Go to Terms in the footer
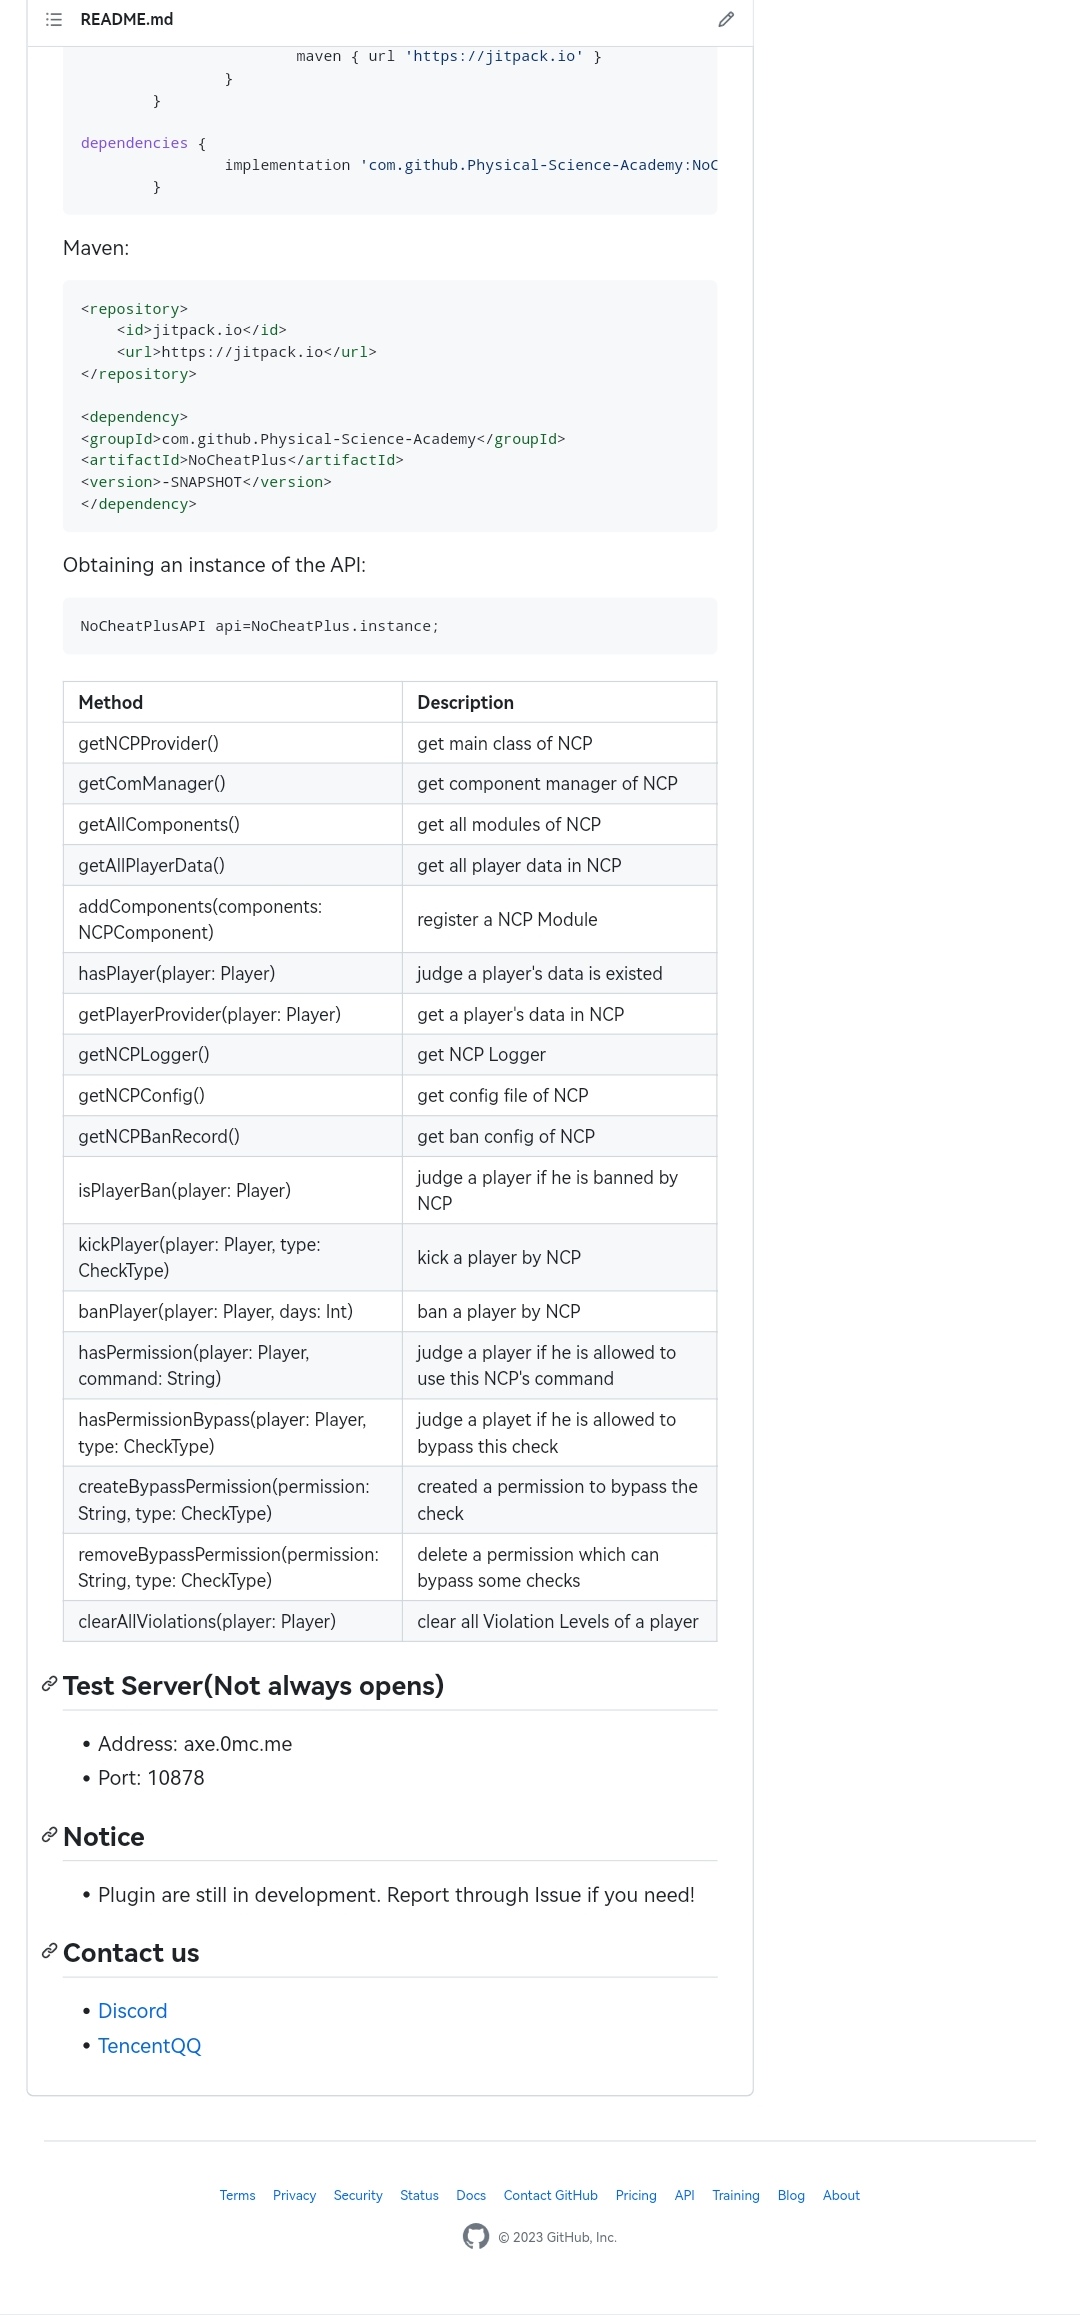The width and height of the screenshot is (1080, 2315). coord(237,2195)
